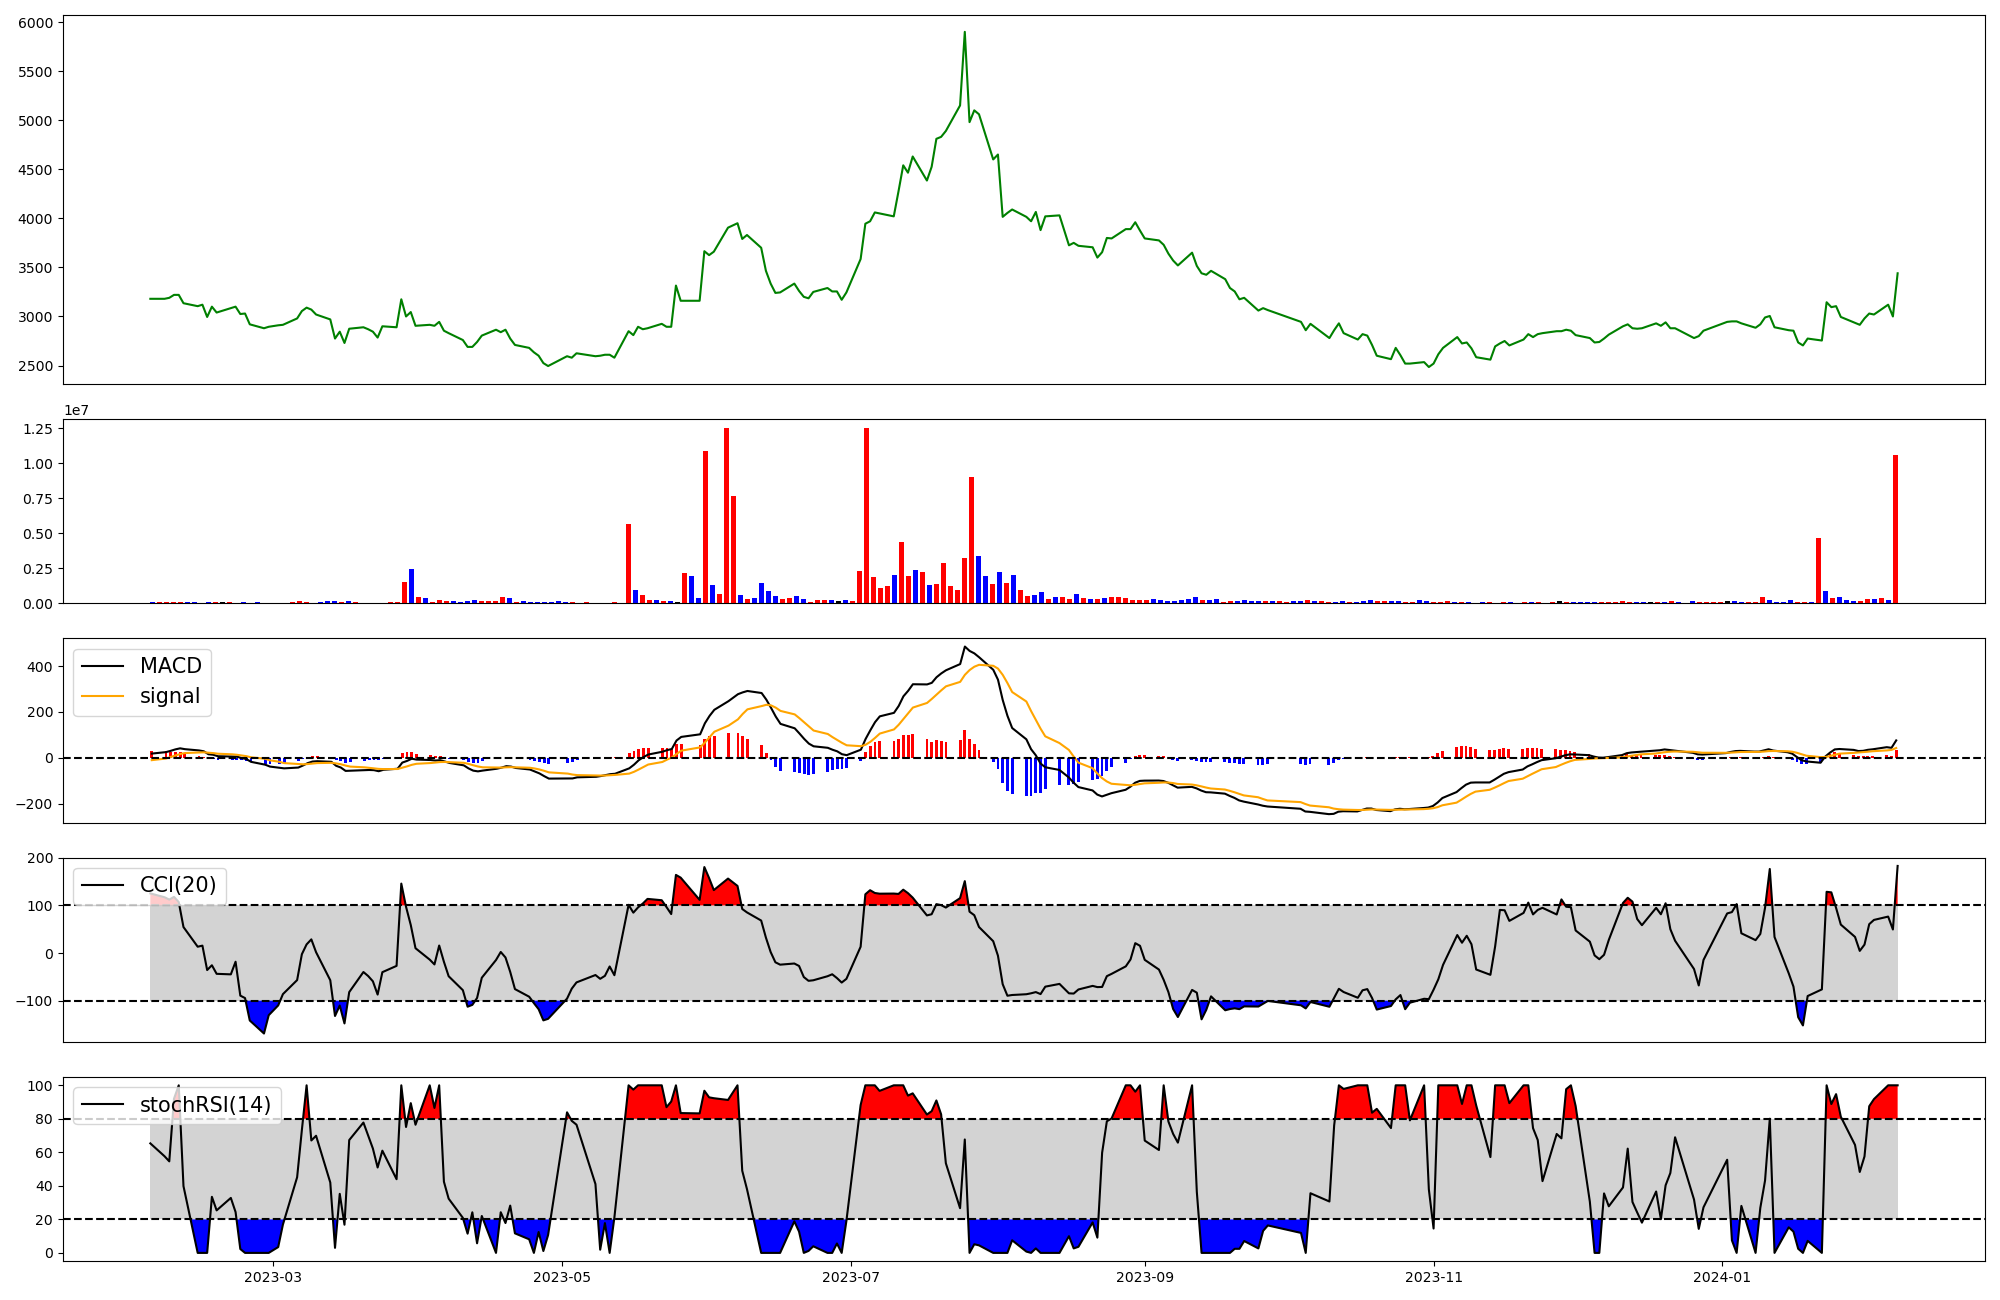Click the 2023-11 x-axis date label
Screen dimensions: 2000x1300
coord(1434,1277)
